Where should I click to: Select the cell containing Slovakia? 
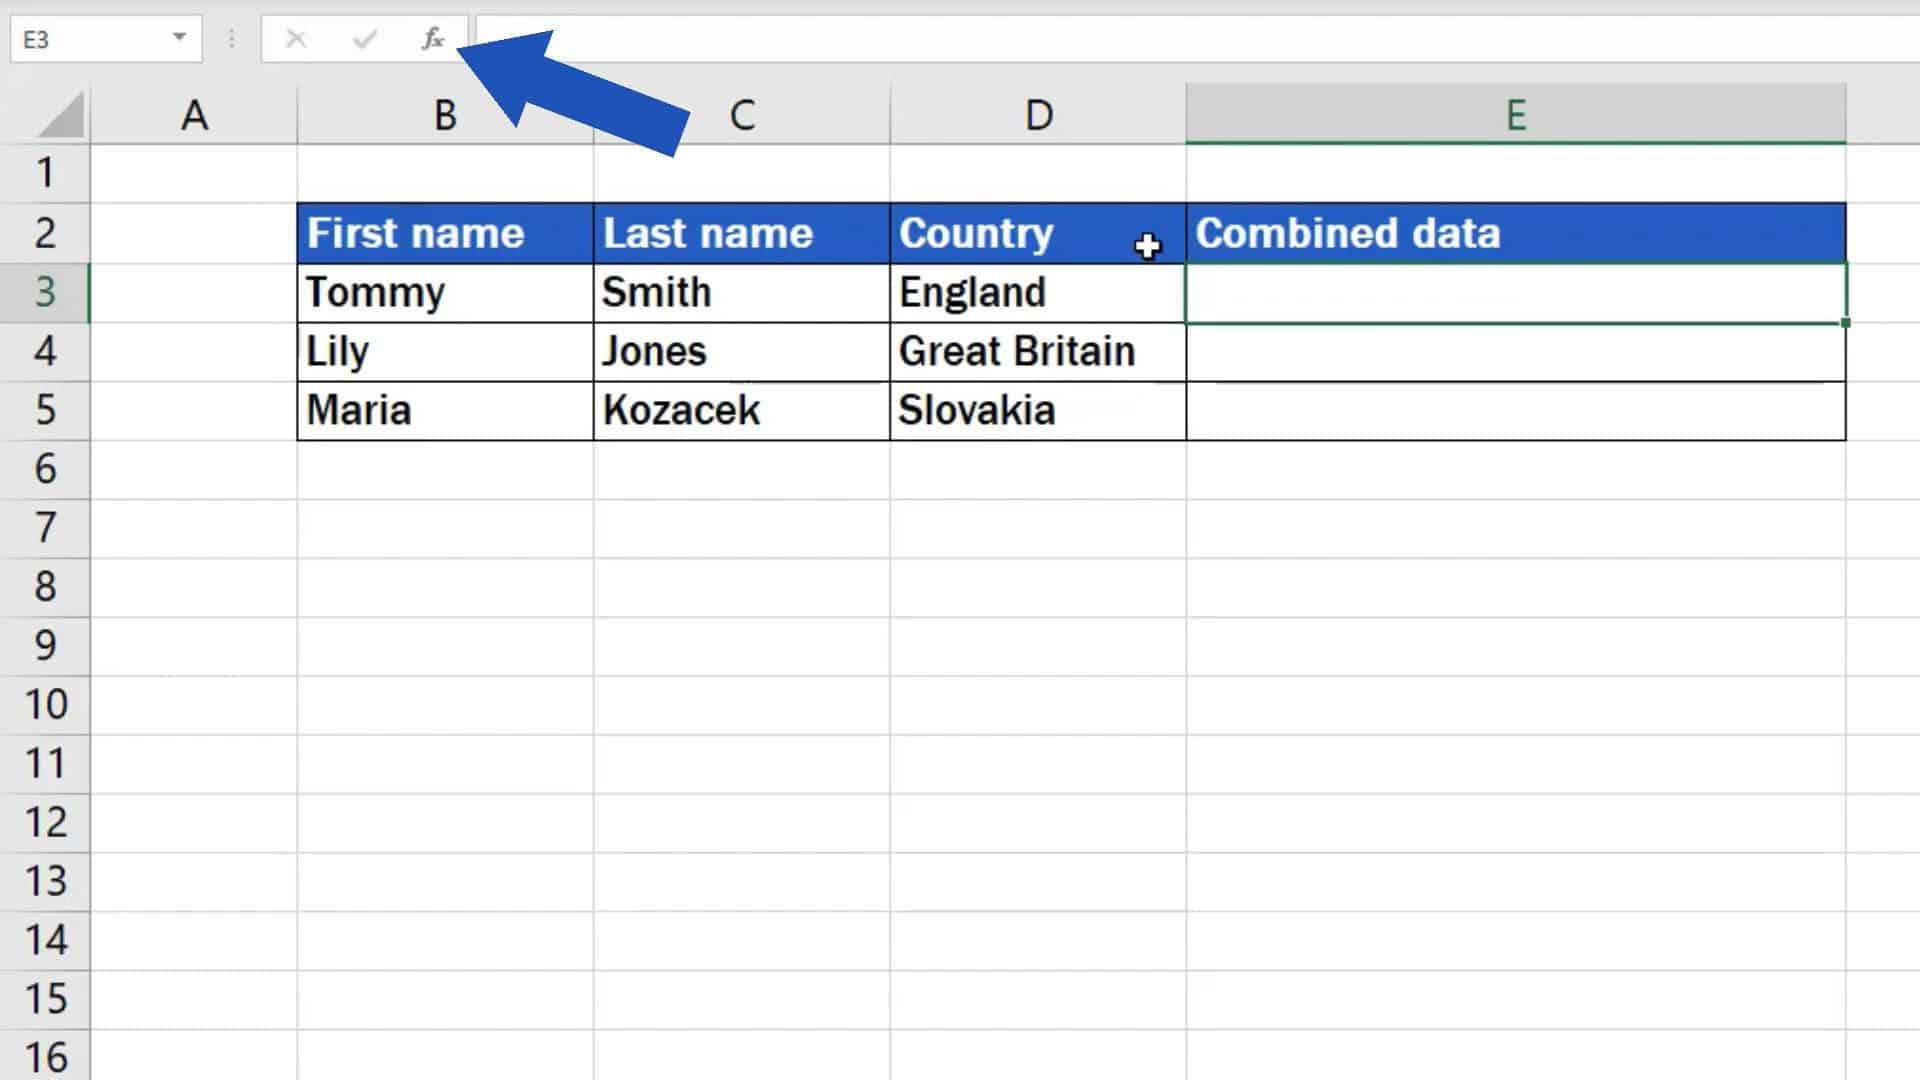coord(1038,410)
